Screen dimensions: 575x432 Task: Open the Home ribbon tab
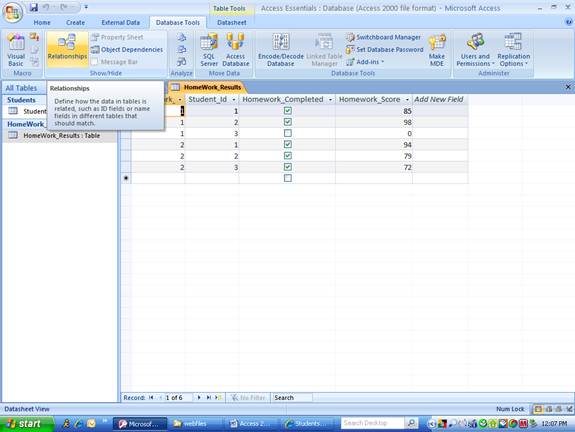click(x=42, y=22)
